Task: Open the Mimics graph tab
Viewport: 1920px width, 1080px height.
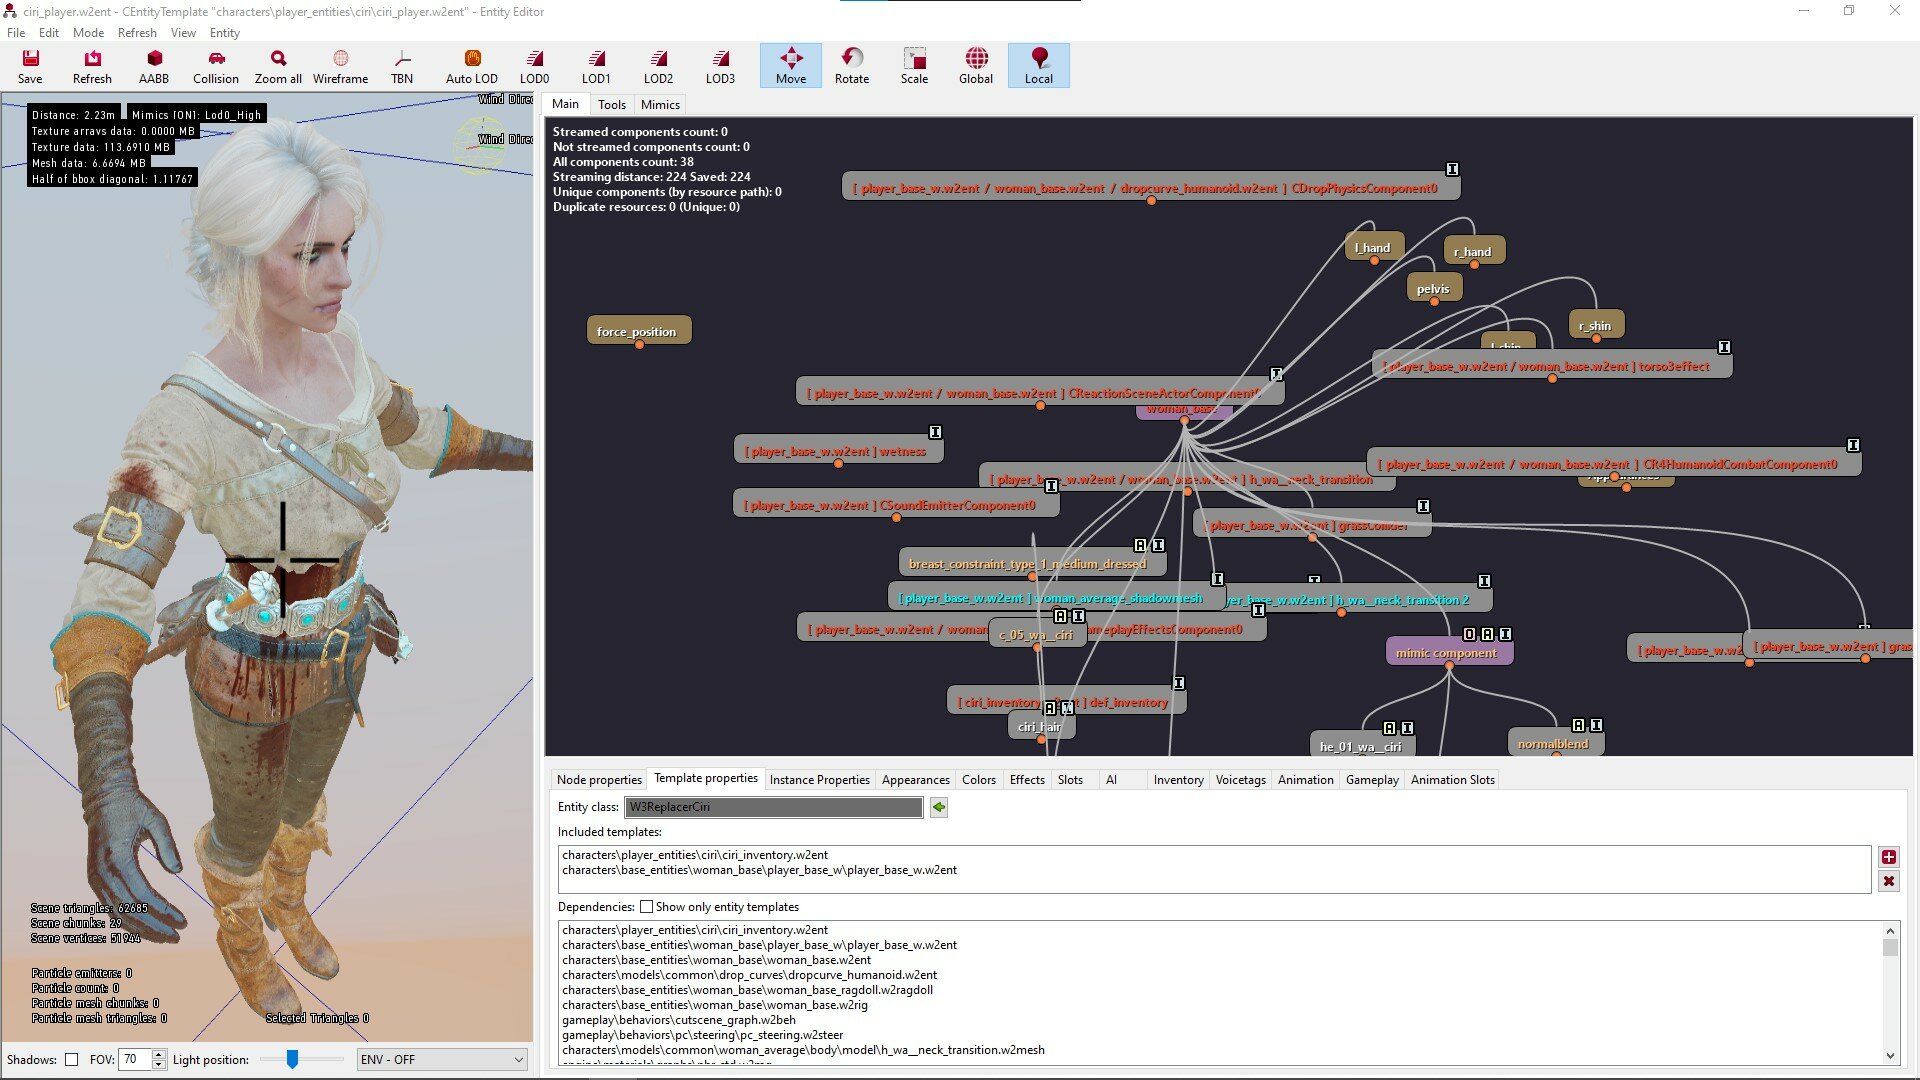Action: click(x=660, y=105)
